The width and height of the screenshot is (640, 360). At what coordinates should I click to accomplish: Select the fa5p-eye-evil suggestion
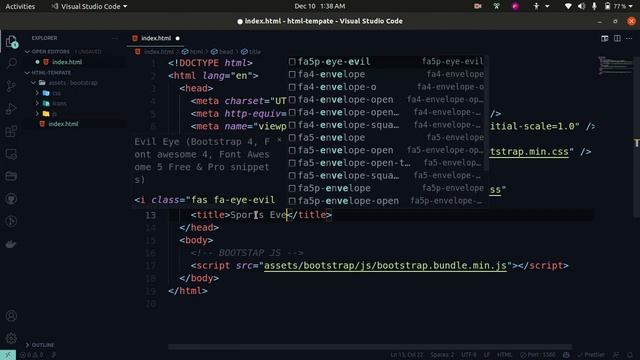pos(386,62)
